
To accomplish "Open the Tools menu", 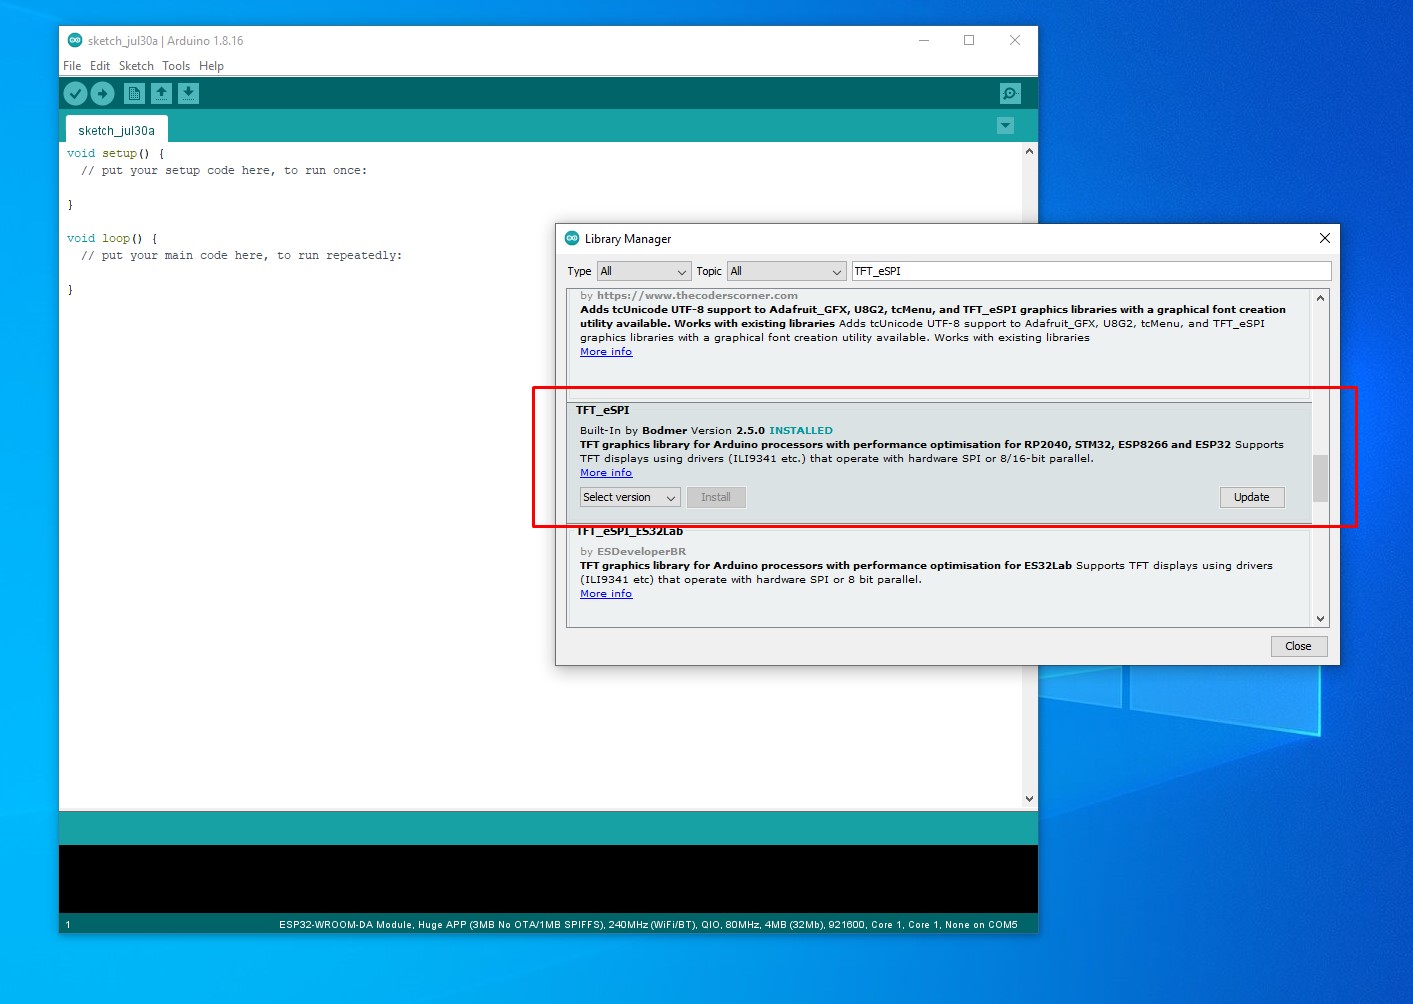I will (x=176, y=66).
